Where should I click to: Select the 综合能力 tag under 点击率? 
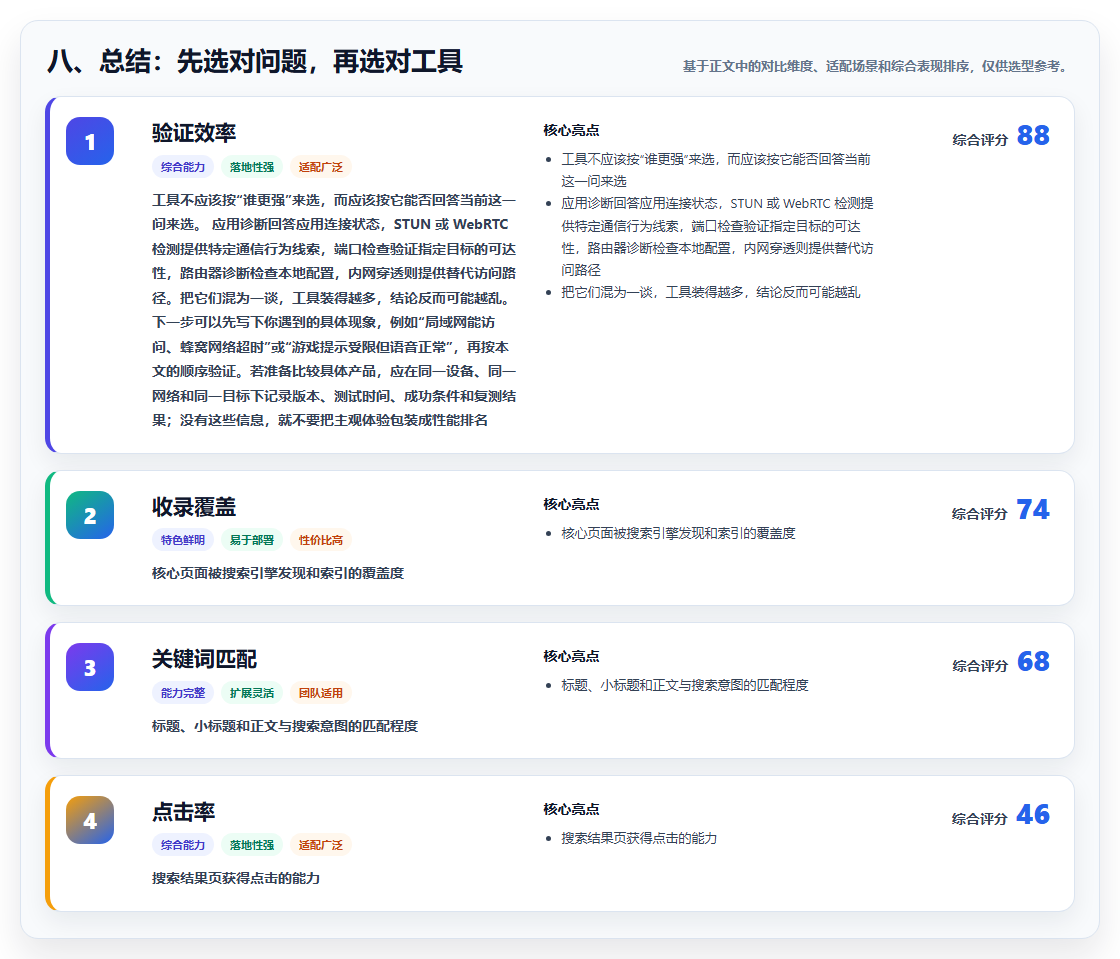[x=183, y=845]
